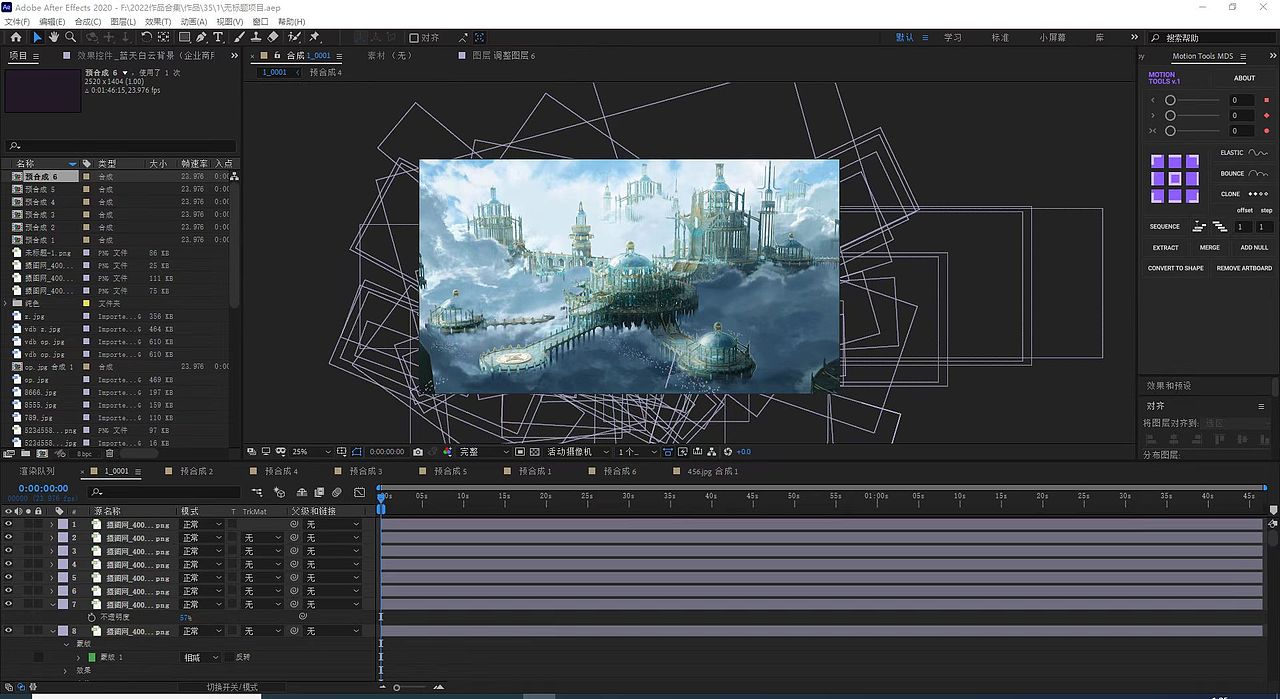Select the Zoom magnifier tool
This screenshot has height=699, width=1280.
(x=71, y=37)
